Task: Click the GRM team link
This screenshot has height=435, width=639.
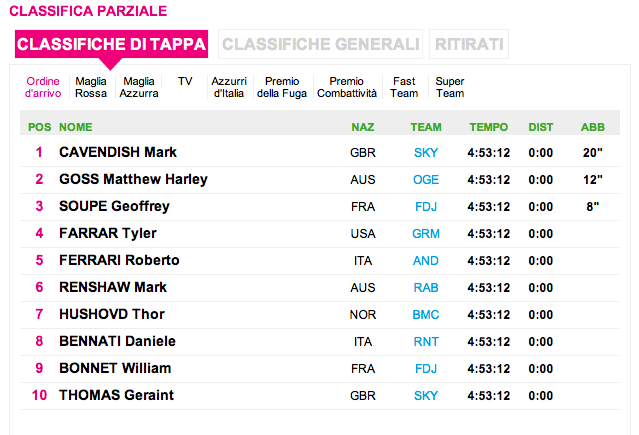Action: coord(426,234)
